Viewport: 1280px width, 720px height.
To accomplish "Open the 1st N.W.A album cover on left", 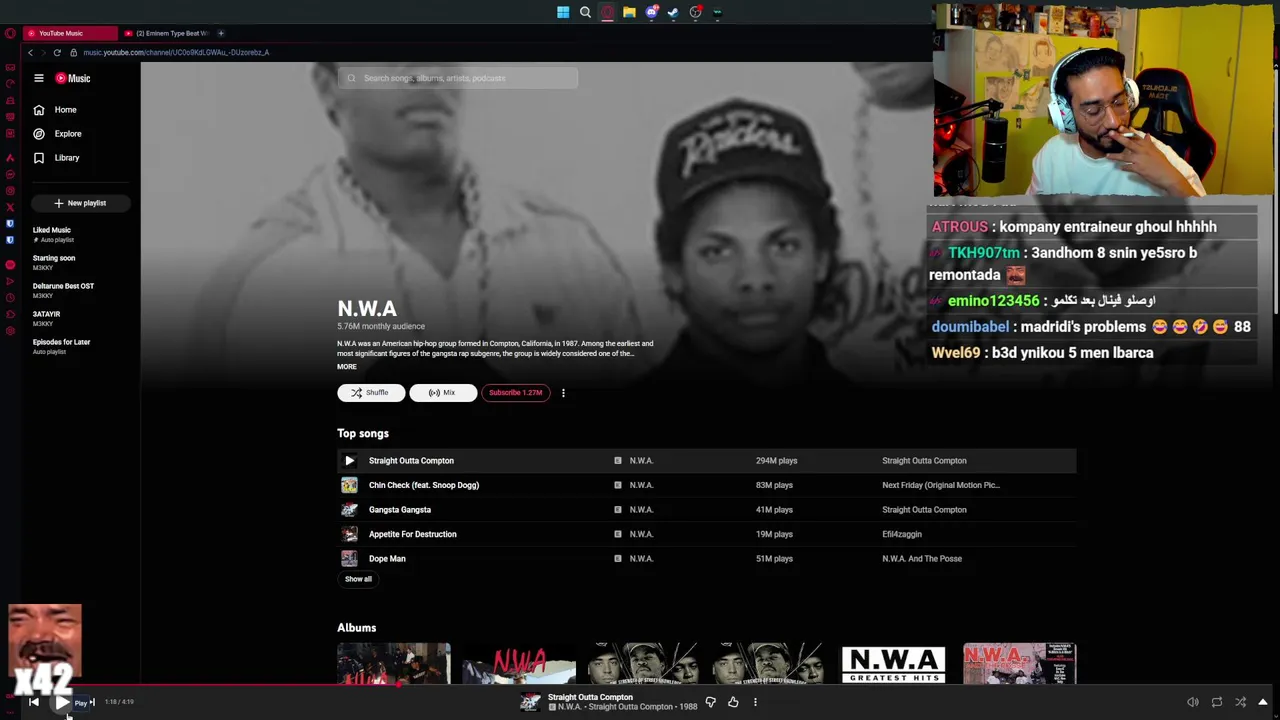I will click(394, 664).
